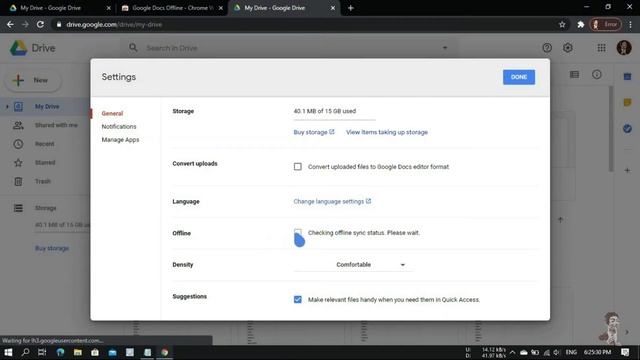Viewport: 640px width, 360px height.
Task: Click the New button in Drive
Action: [33, 80]
